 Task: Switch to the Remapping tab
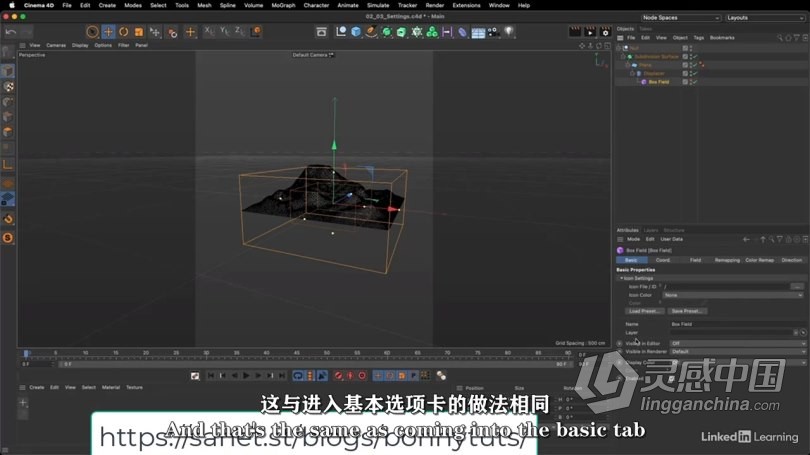(x=727, y=260)
